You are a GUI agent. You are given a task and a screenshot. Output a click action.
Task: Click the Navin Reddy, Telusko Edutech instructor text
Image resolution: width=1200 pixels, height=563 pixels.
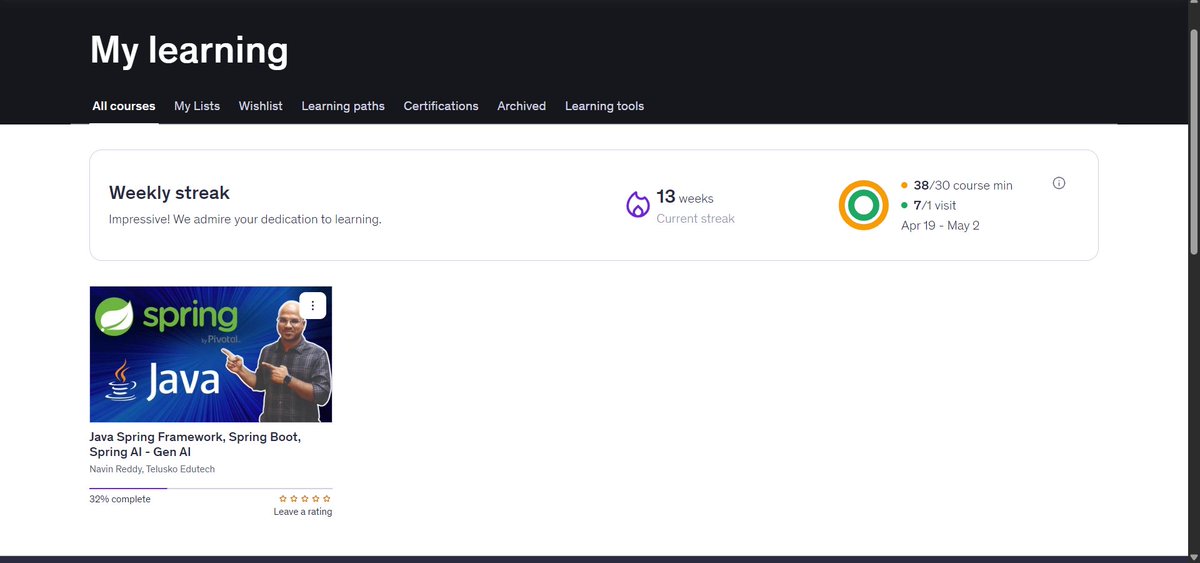152,469
